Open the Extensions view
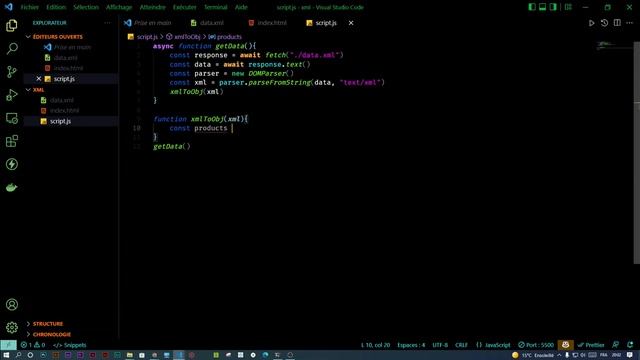 click(x=12, y=141)
